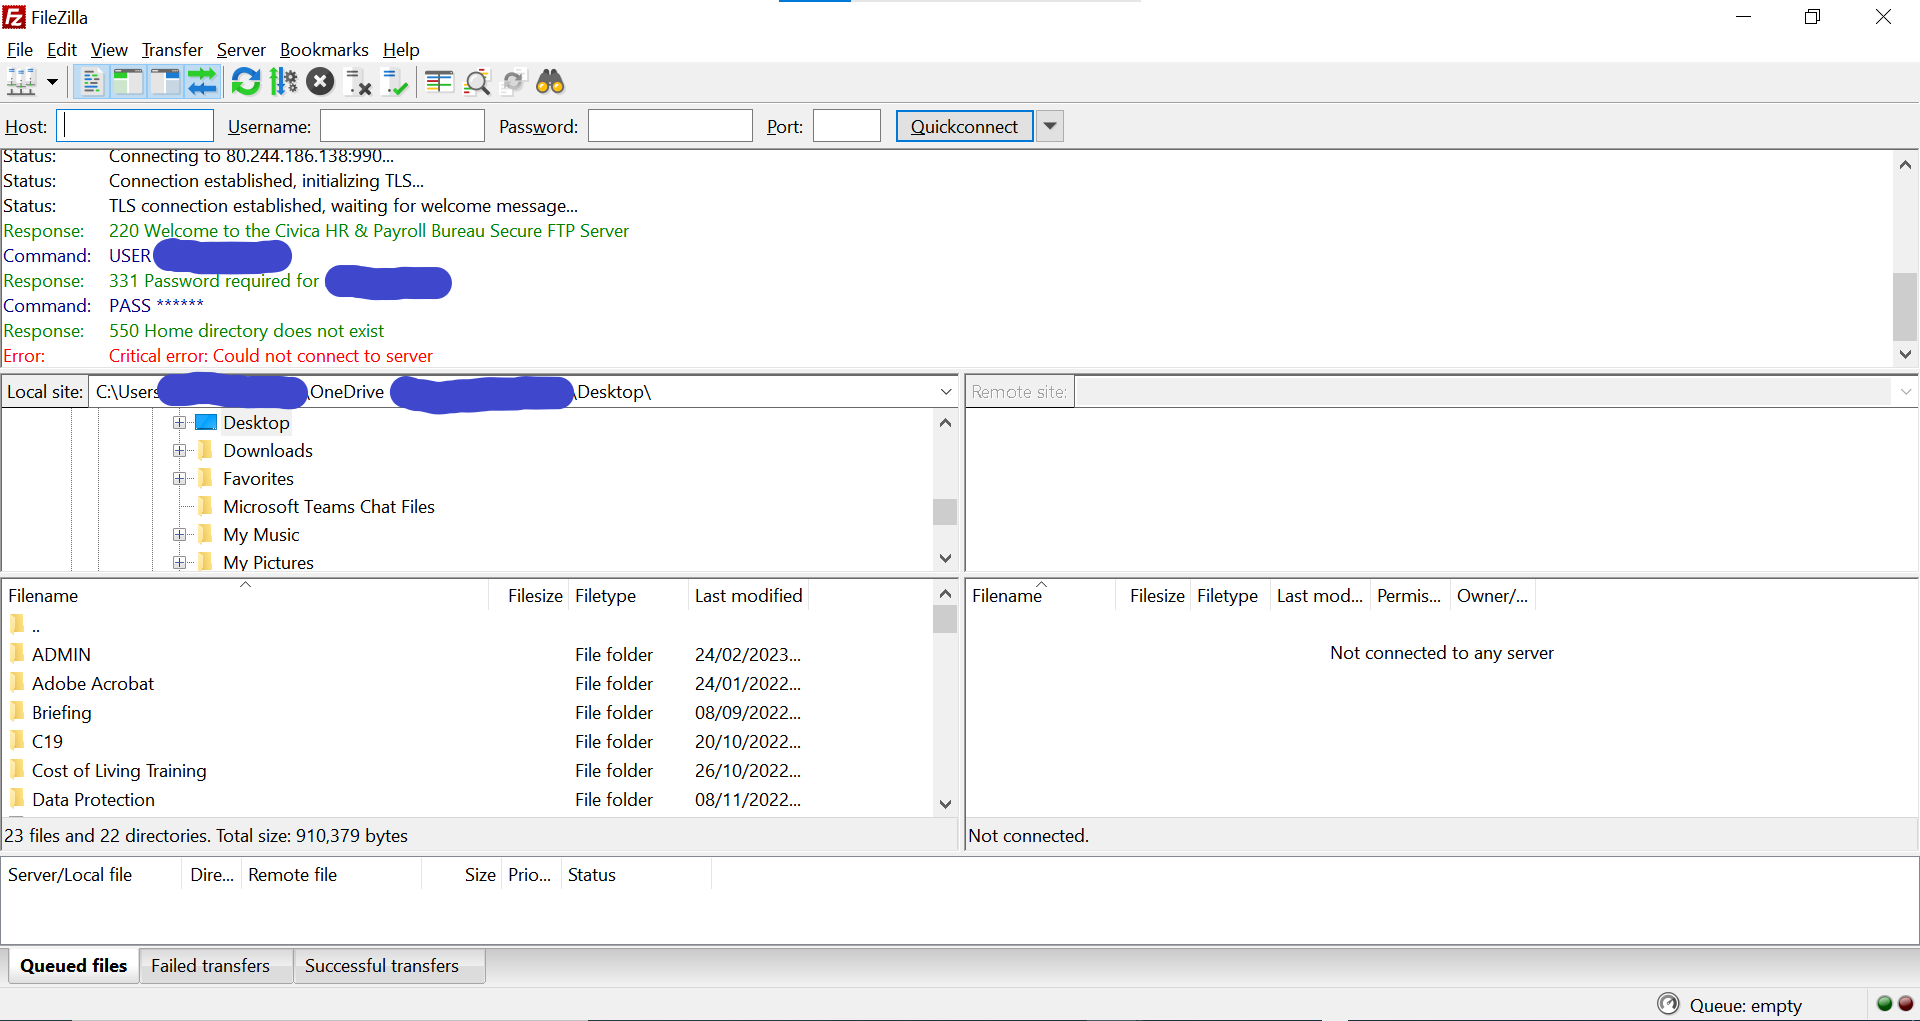Sort local files by Filetype column

pyautogui.click(x=628, y=596)
